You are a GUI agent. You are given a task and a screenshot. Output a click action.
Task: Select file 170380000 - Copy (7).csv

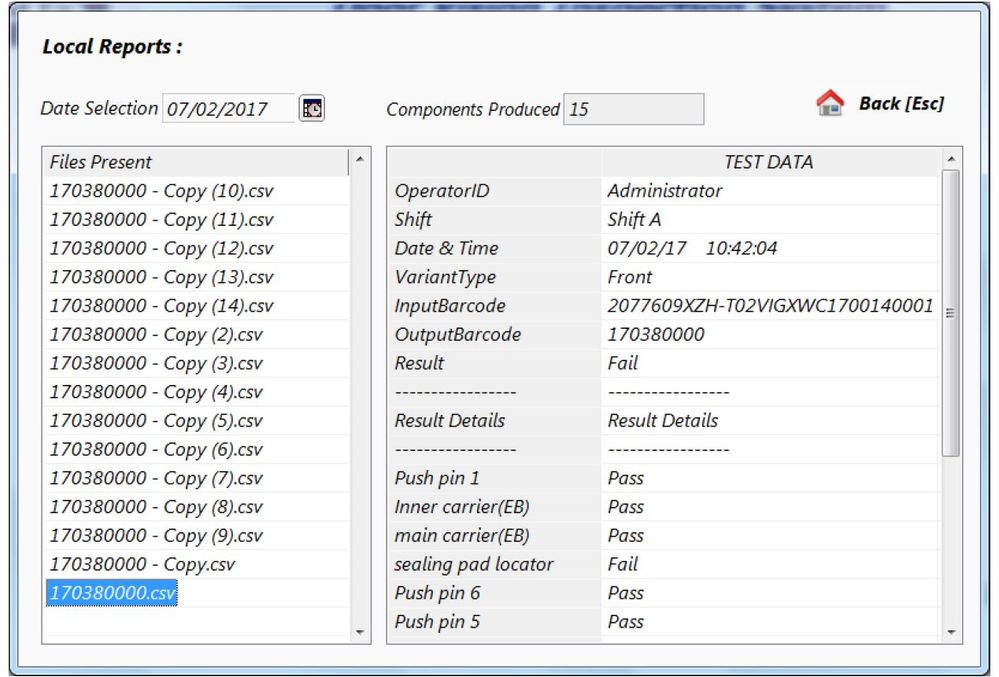[x=196, y=478]
